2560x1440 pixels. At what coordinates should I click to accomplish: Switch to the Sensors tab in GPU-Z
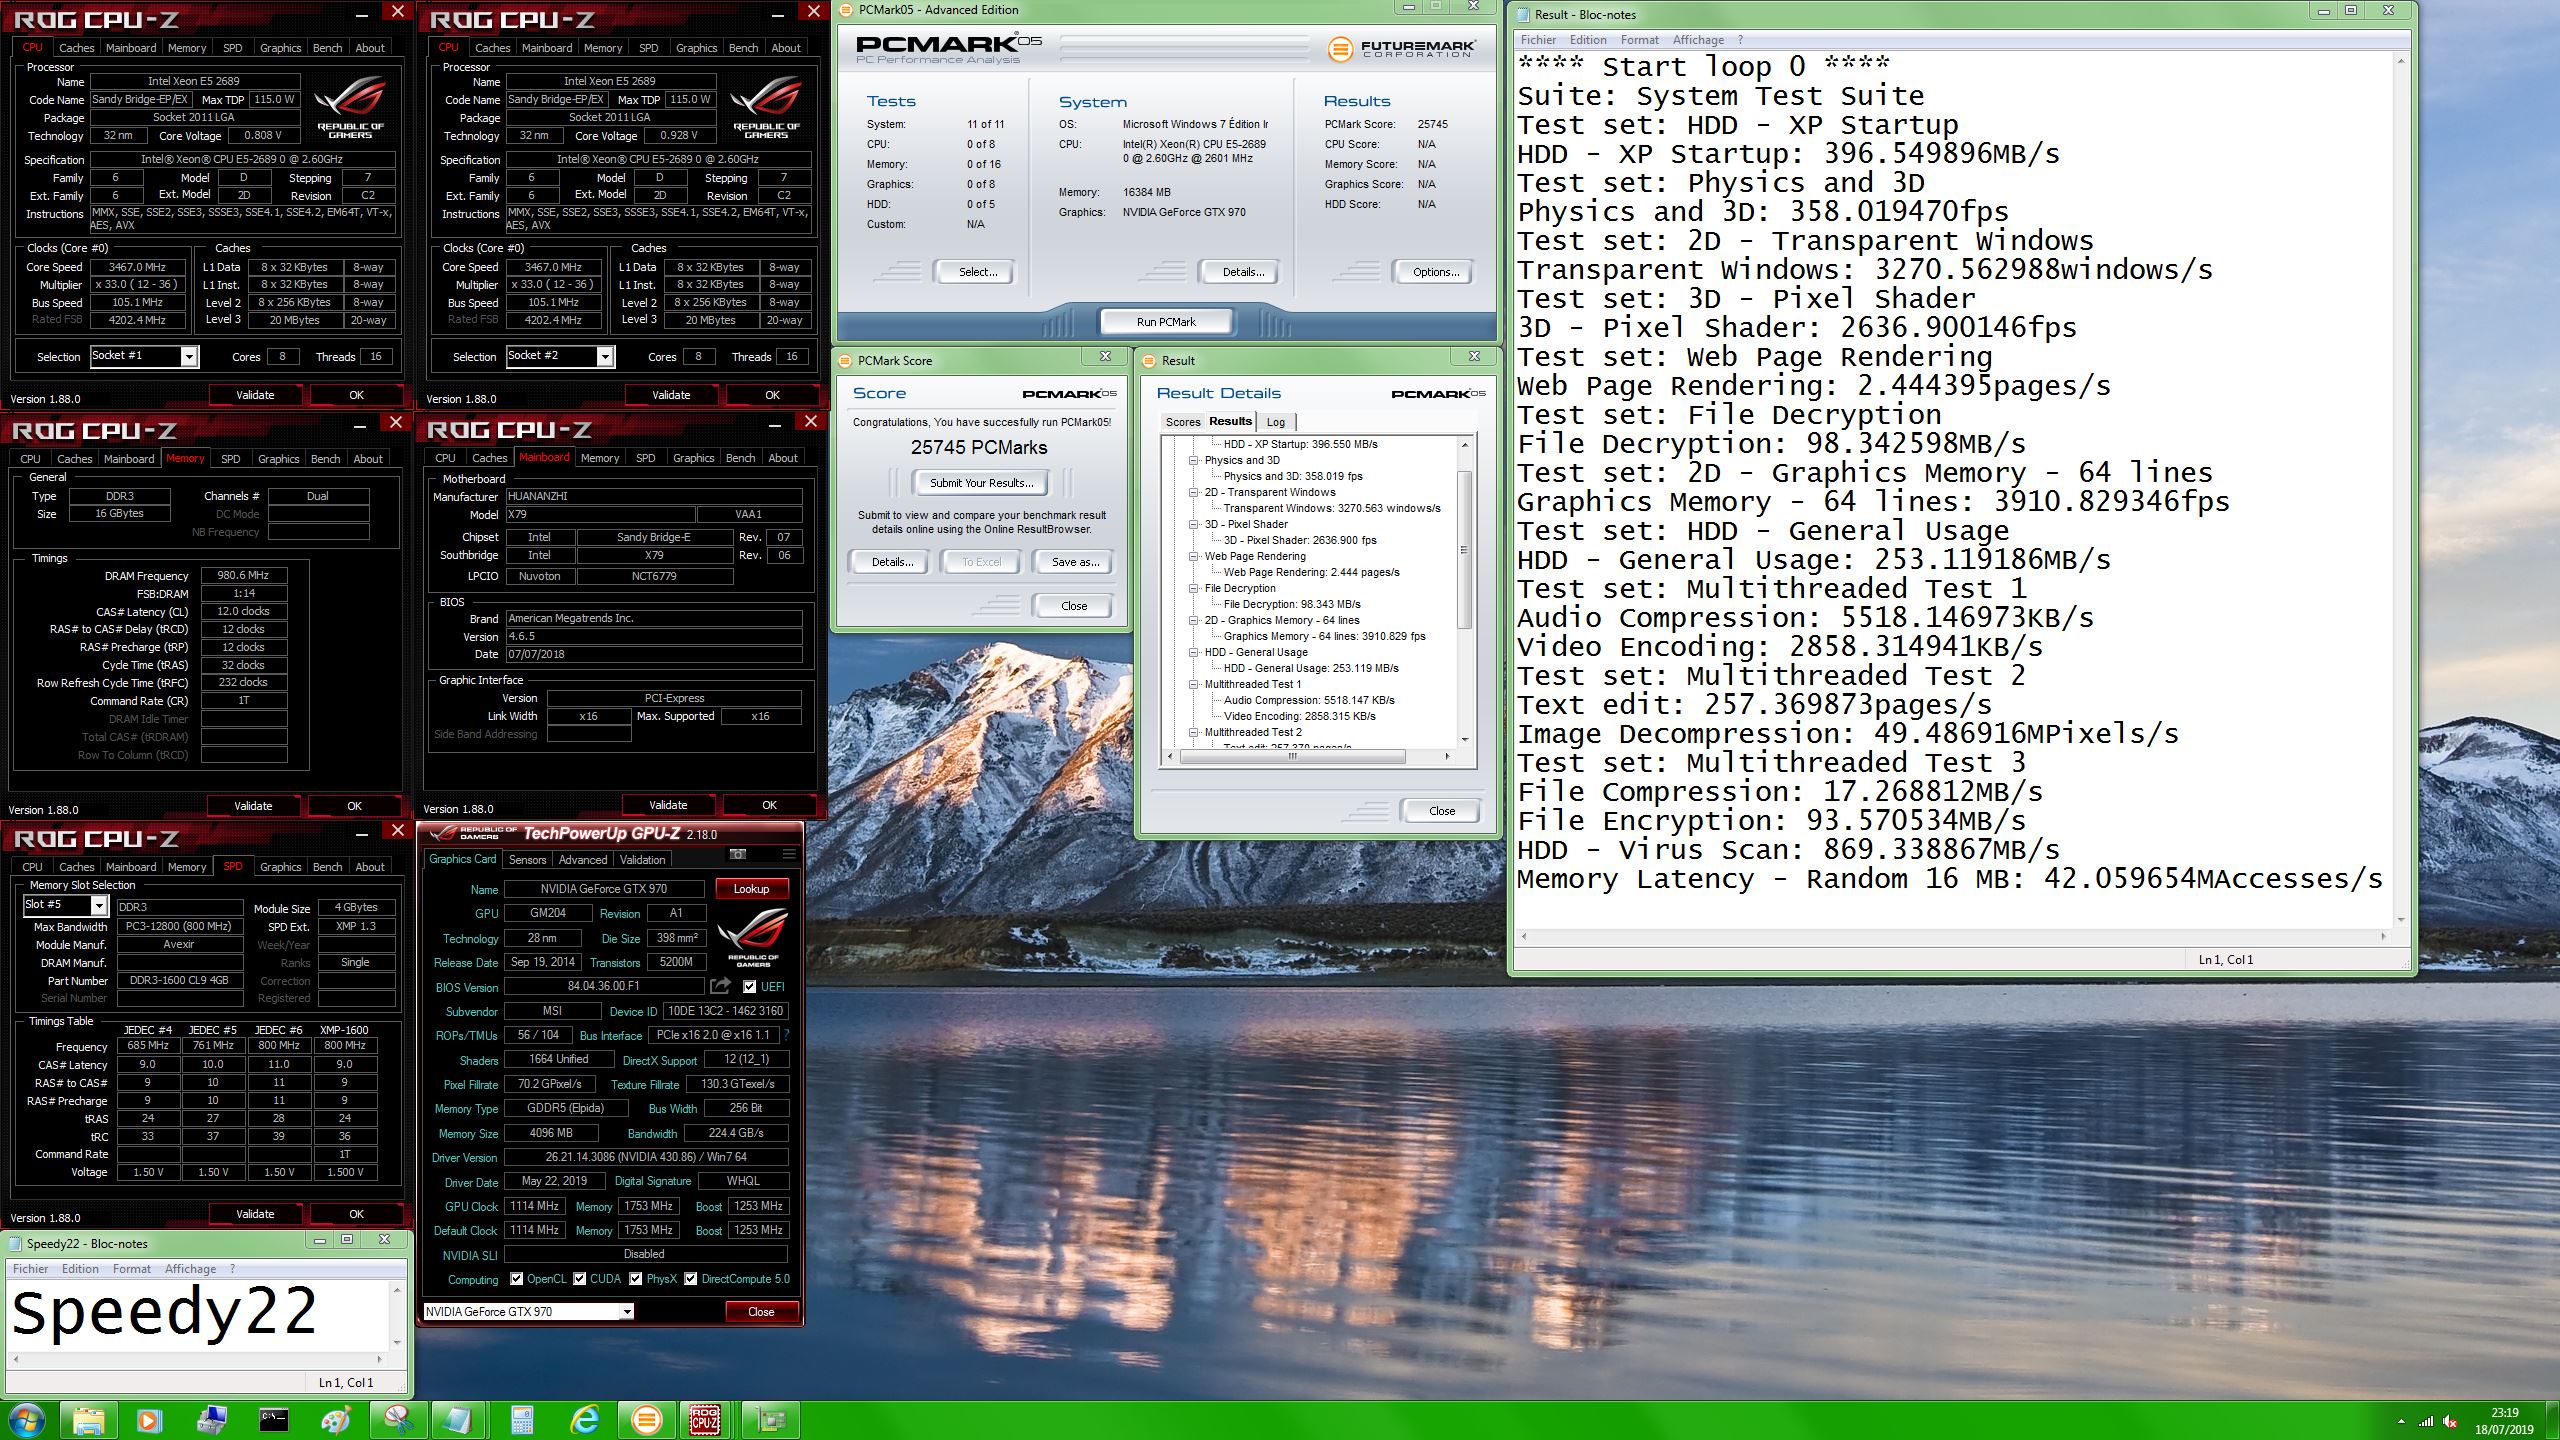pyautogui.click(x=527, y=860)
